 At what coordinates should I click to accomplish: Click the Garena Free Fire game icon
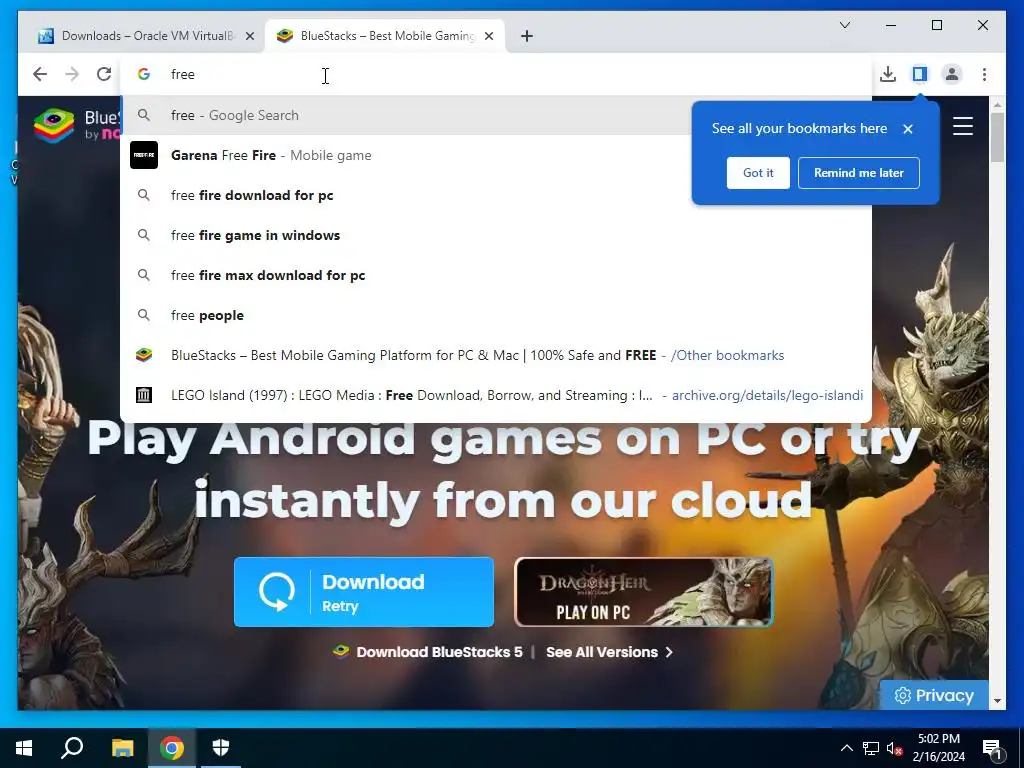click(144, 155)
